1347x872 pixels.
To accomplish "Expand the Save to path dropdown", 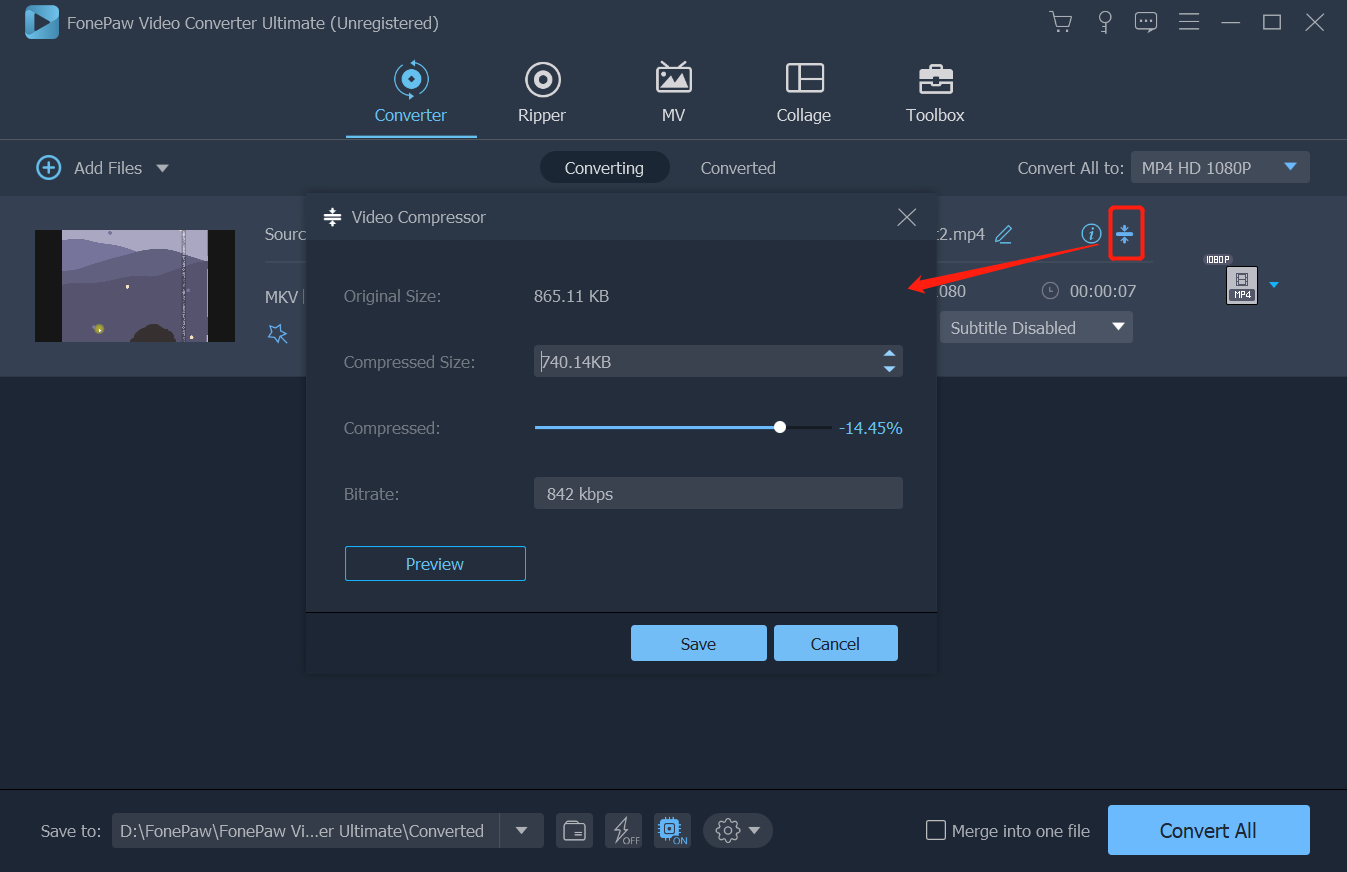I will (x=521, y=831).
